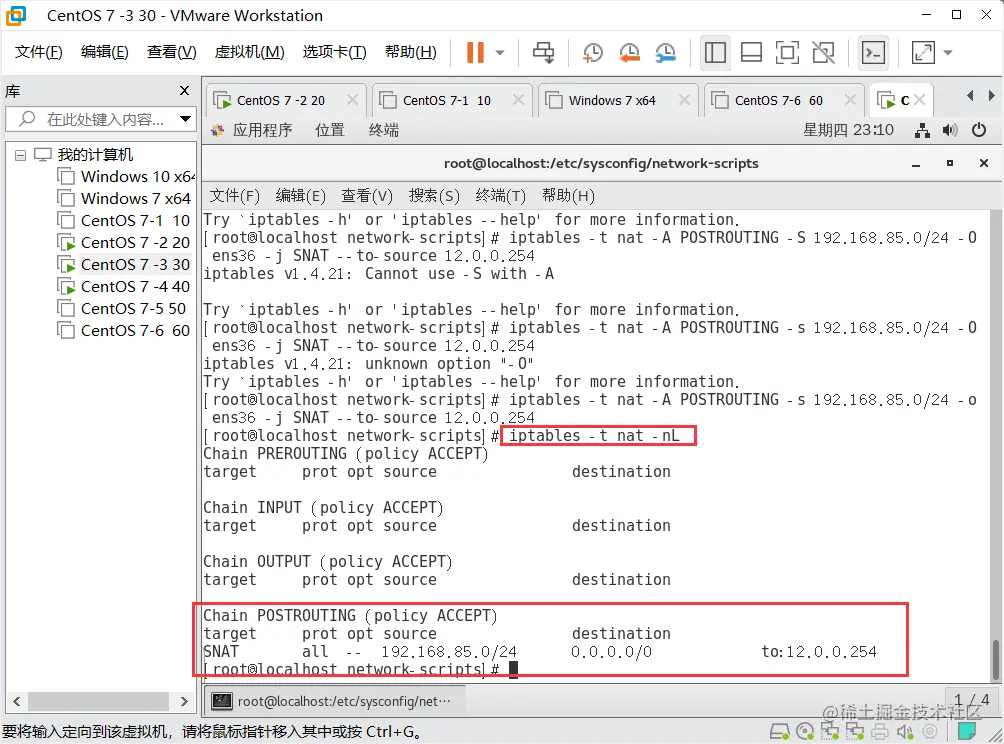Click the CD/DVD device status icon
Viewport: 1004px width, 744px height.
tap(805, 731)
